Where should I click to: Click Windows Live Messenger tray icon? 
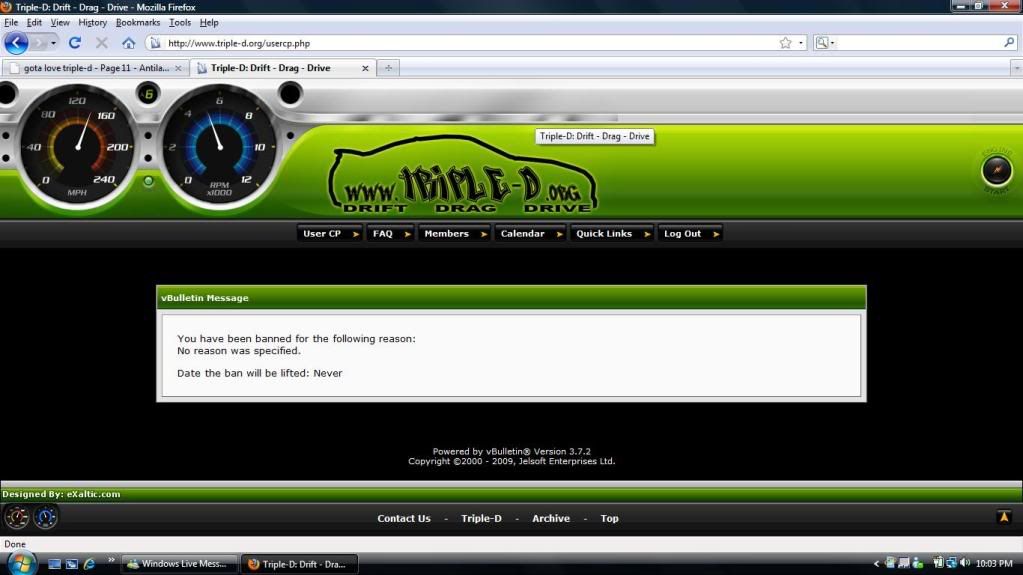tap(918, 563)
